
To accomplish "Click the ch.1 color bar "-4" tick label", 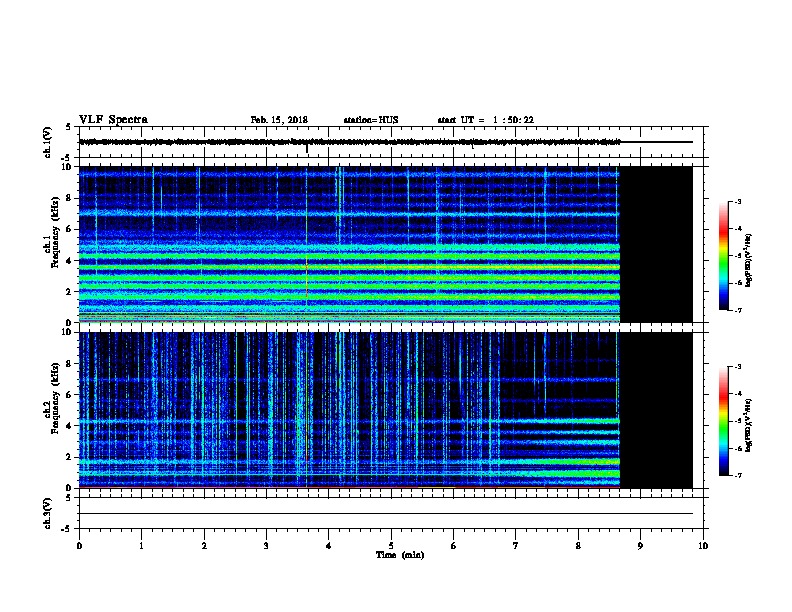I will tap(737, 229).
